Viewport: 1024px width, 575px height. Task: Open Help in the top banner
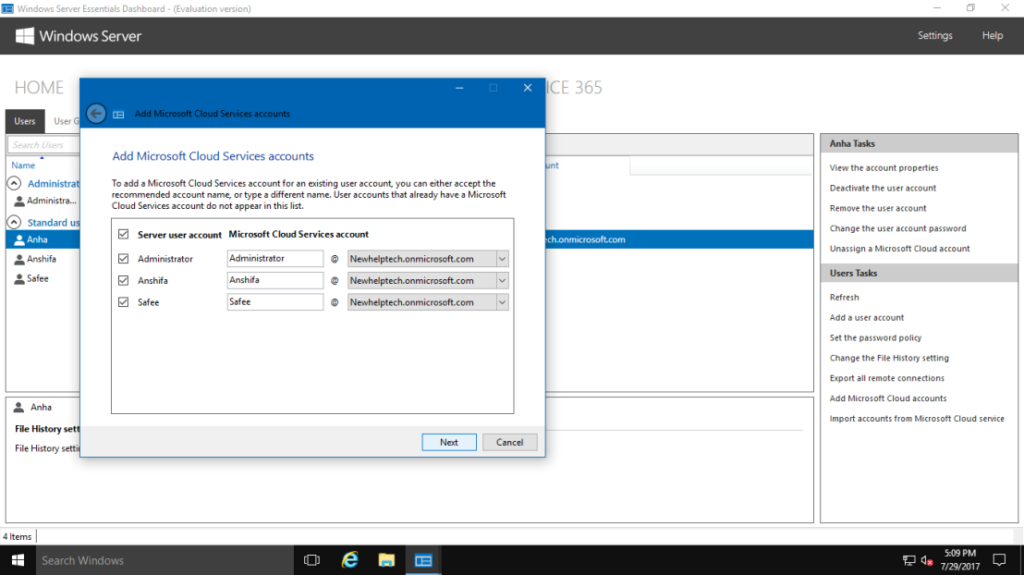pos(992,35)
